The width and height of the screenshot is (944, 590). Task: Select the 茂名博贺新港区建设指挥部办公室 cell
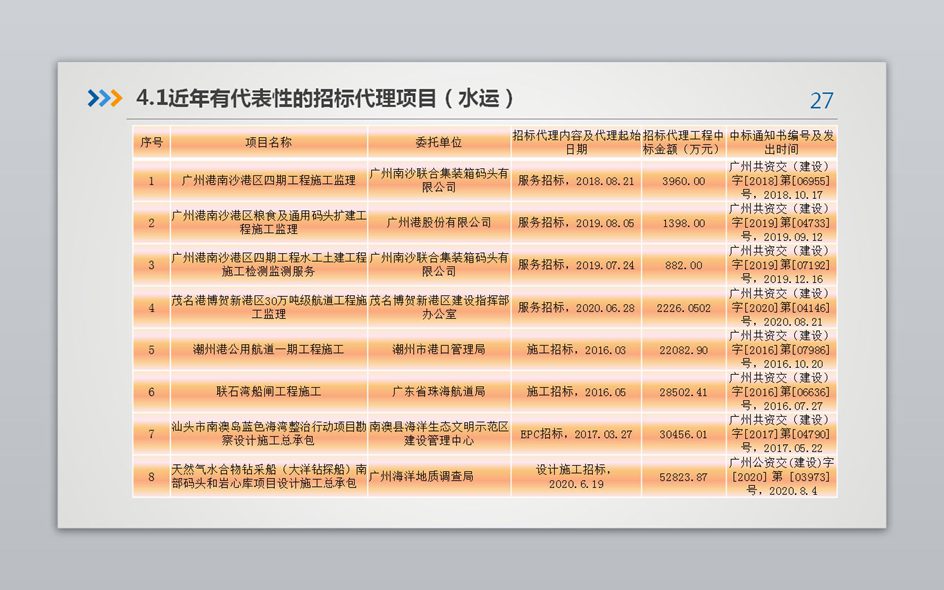pos(438,307)
